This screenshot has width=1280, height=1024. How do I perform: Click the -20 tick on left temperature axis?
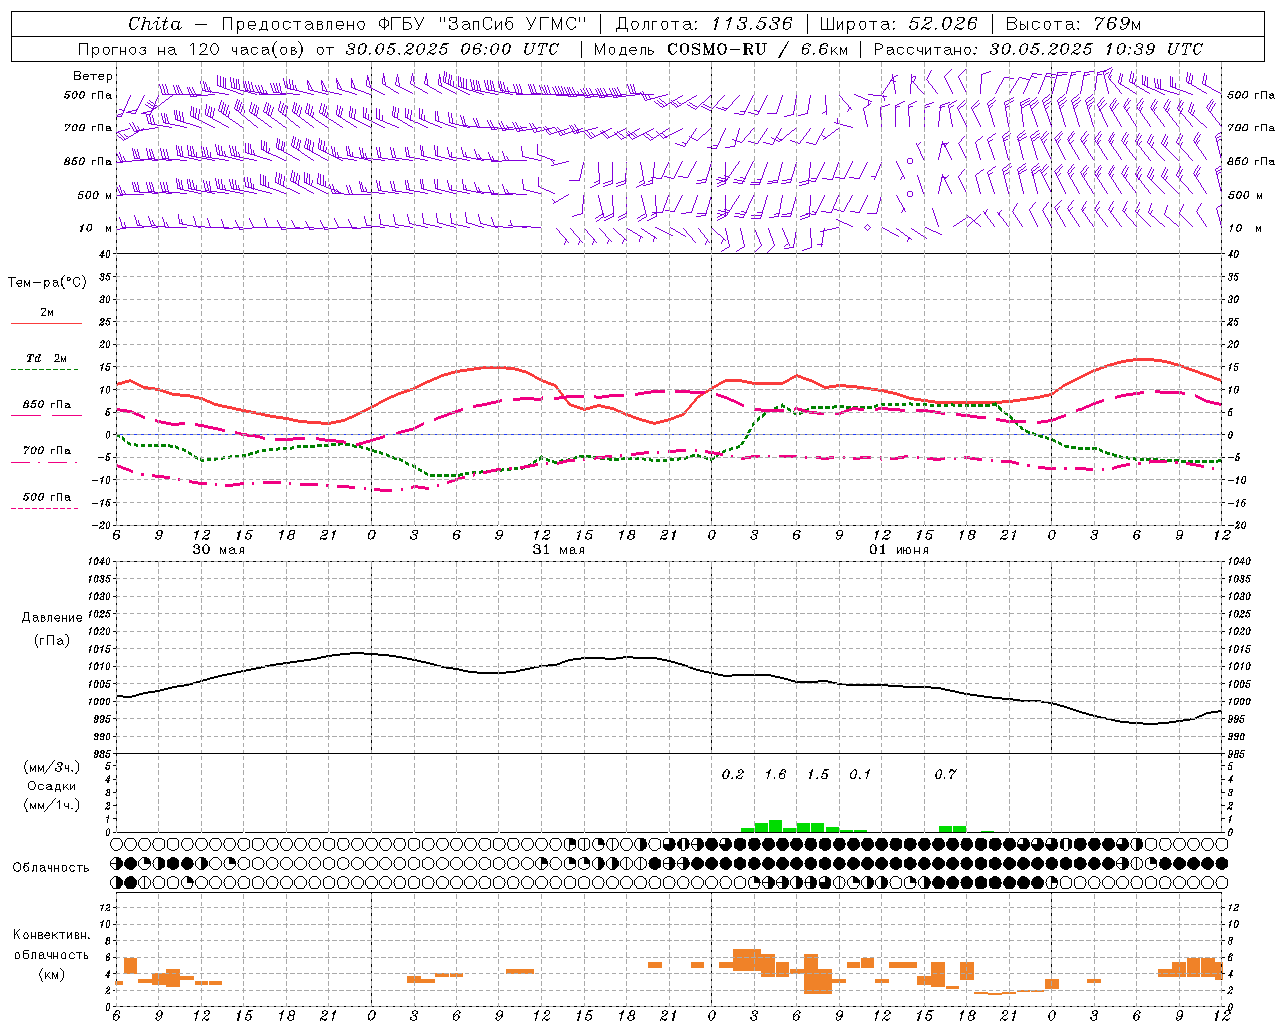pos(102,525)
